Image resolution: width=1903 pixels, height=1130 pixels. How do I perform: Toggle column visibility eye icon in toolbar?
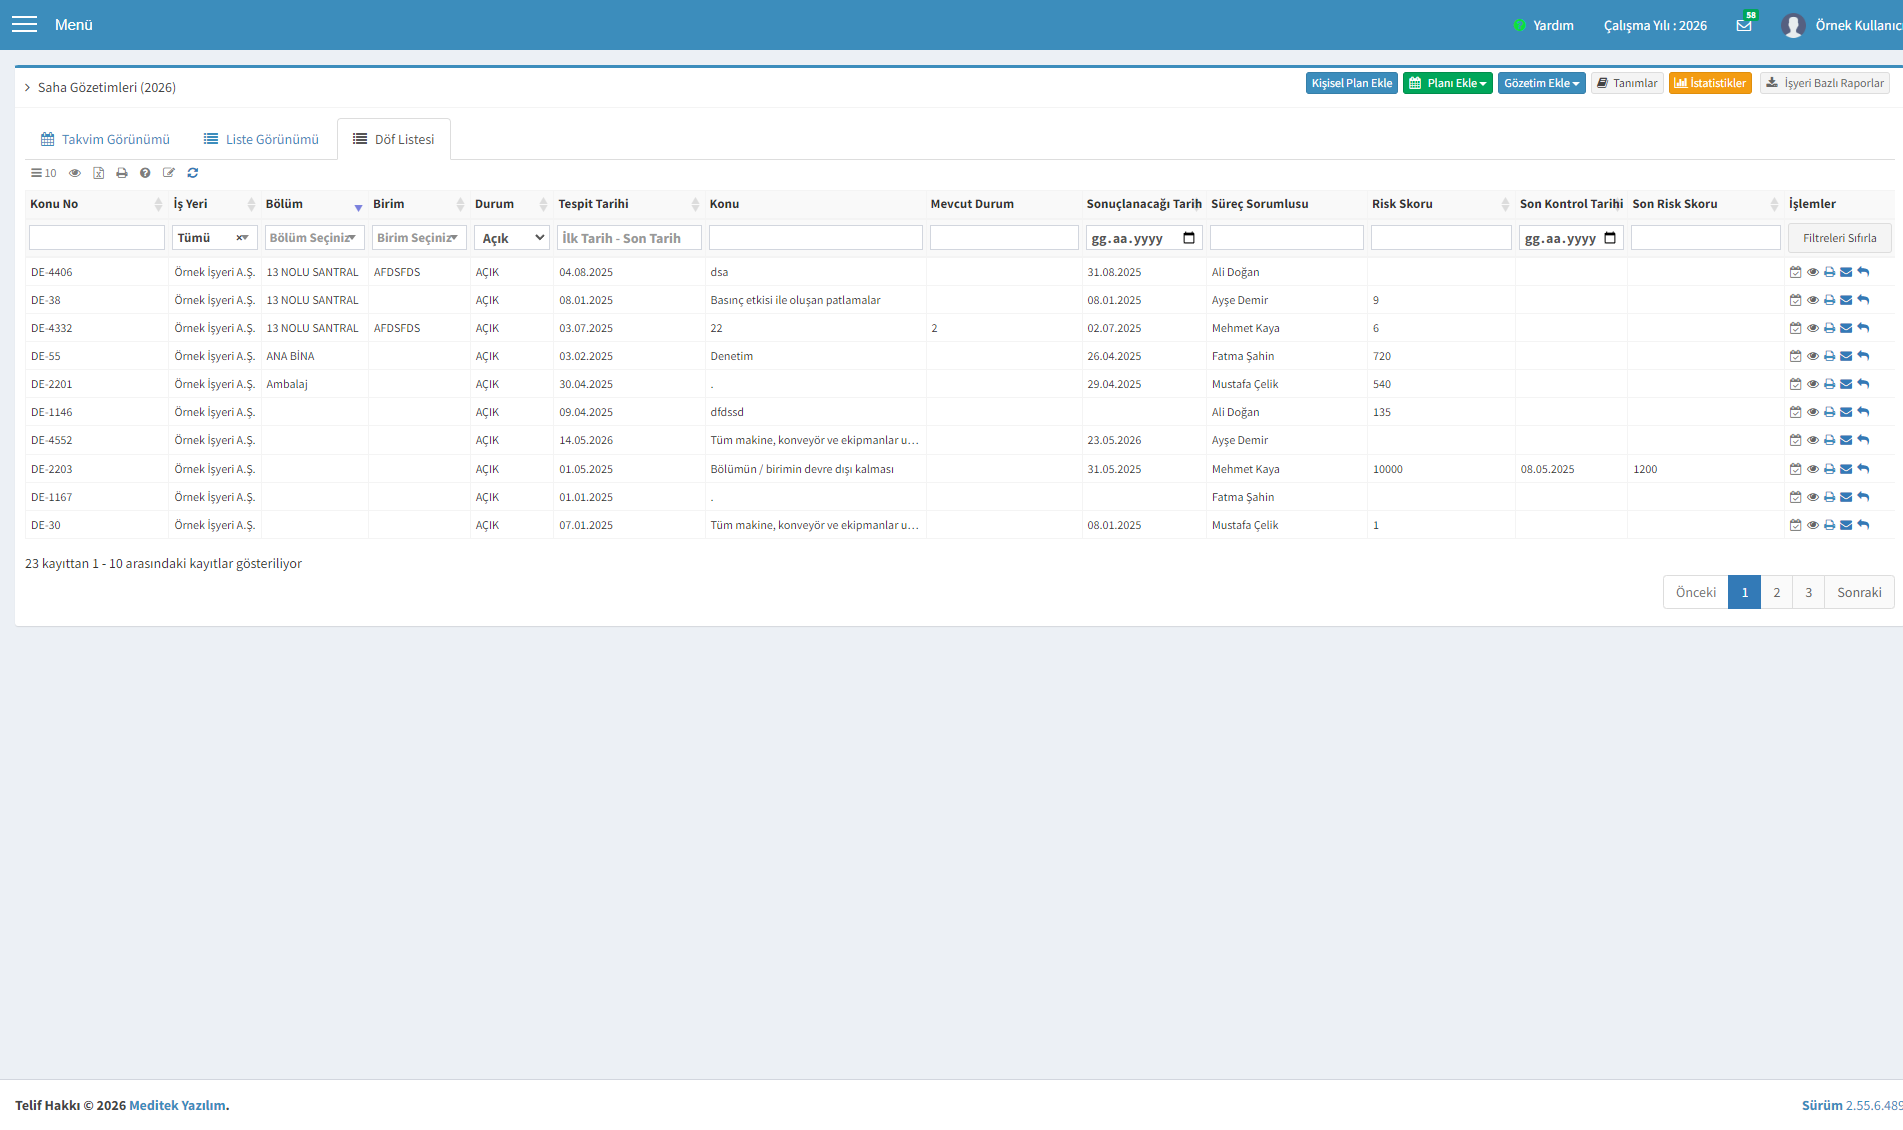[x=75, y=173]
